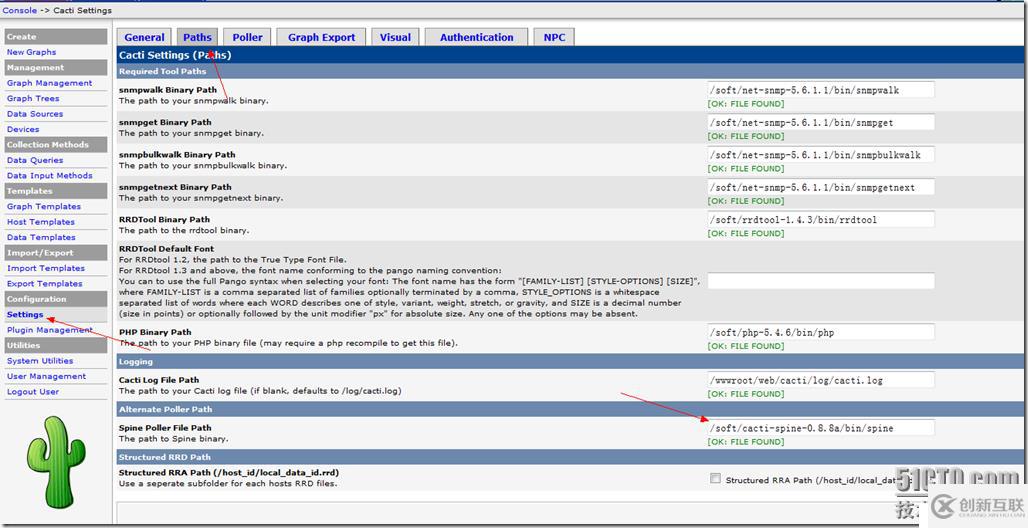Click the Utilities sidebar header
This screenshot has width=1028, height=528.
56,345
